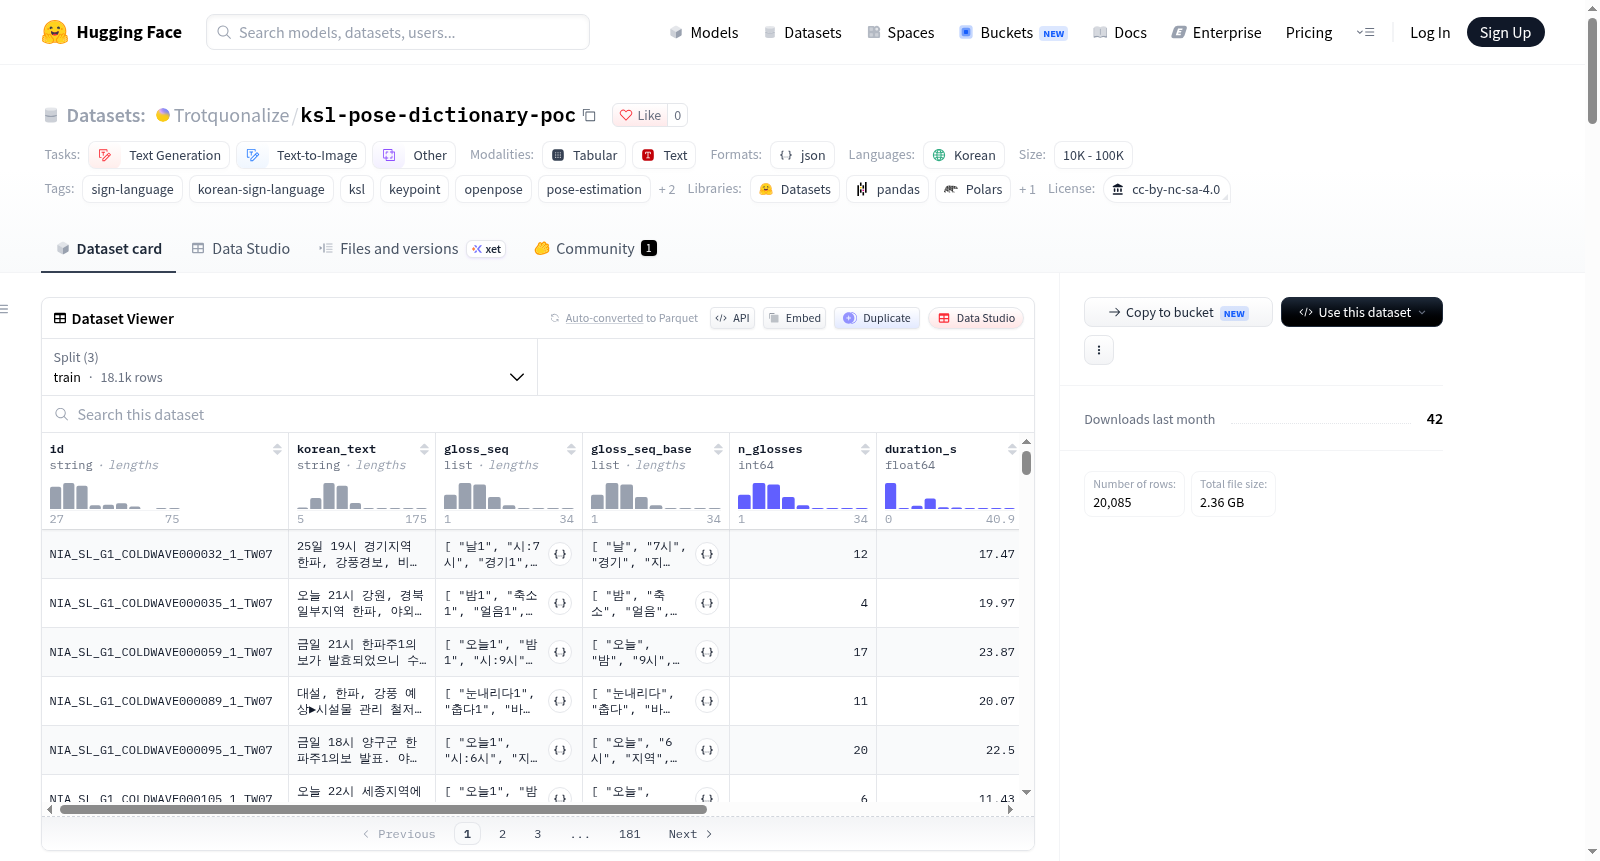Click Copy to bucket button
The width and height of the screenshot is (1600, 861).
(1178, 312)
